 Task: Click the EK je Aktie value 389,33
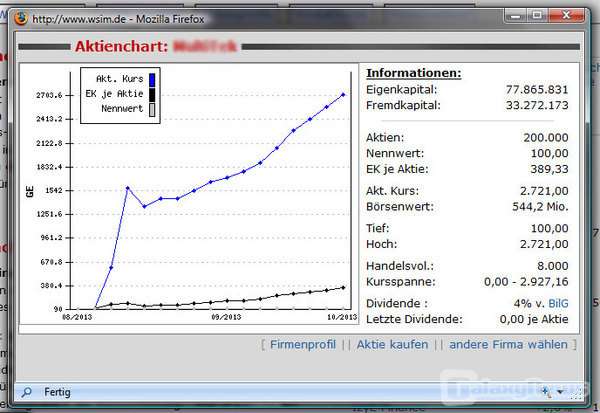pos(549,169)
